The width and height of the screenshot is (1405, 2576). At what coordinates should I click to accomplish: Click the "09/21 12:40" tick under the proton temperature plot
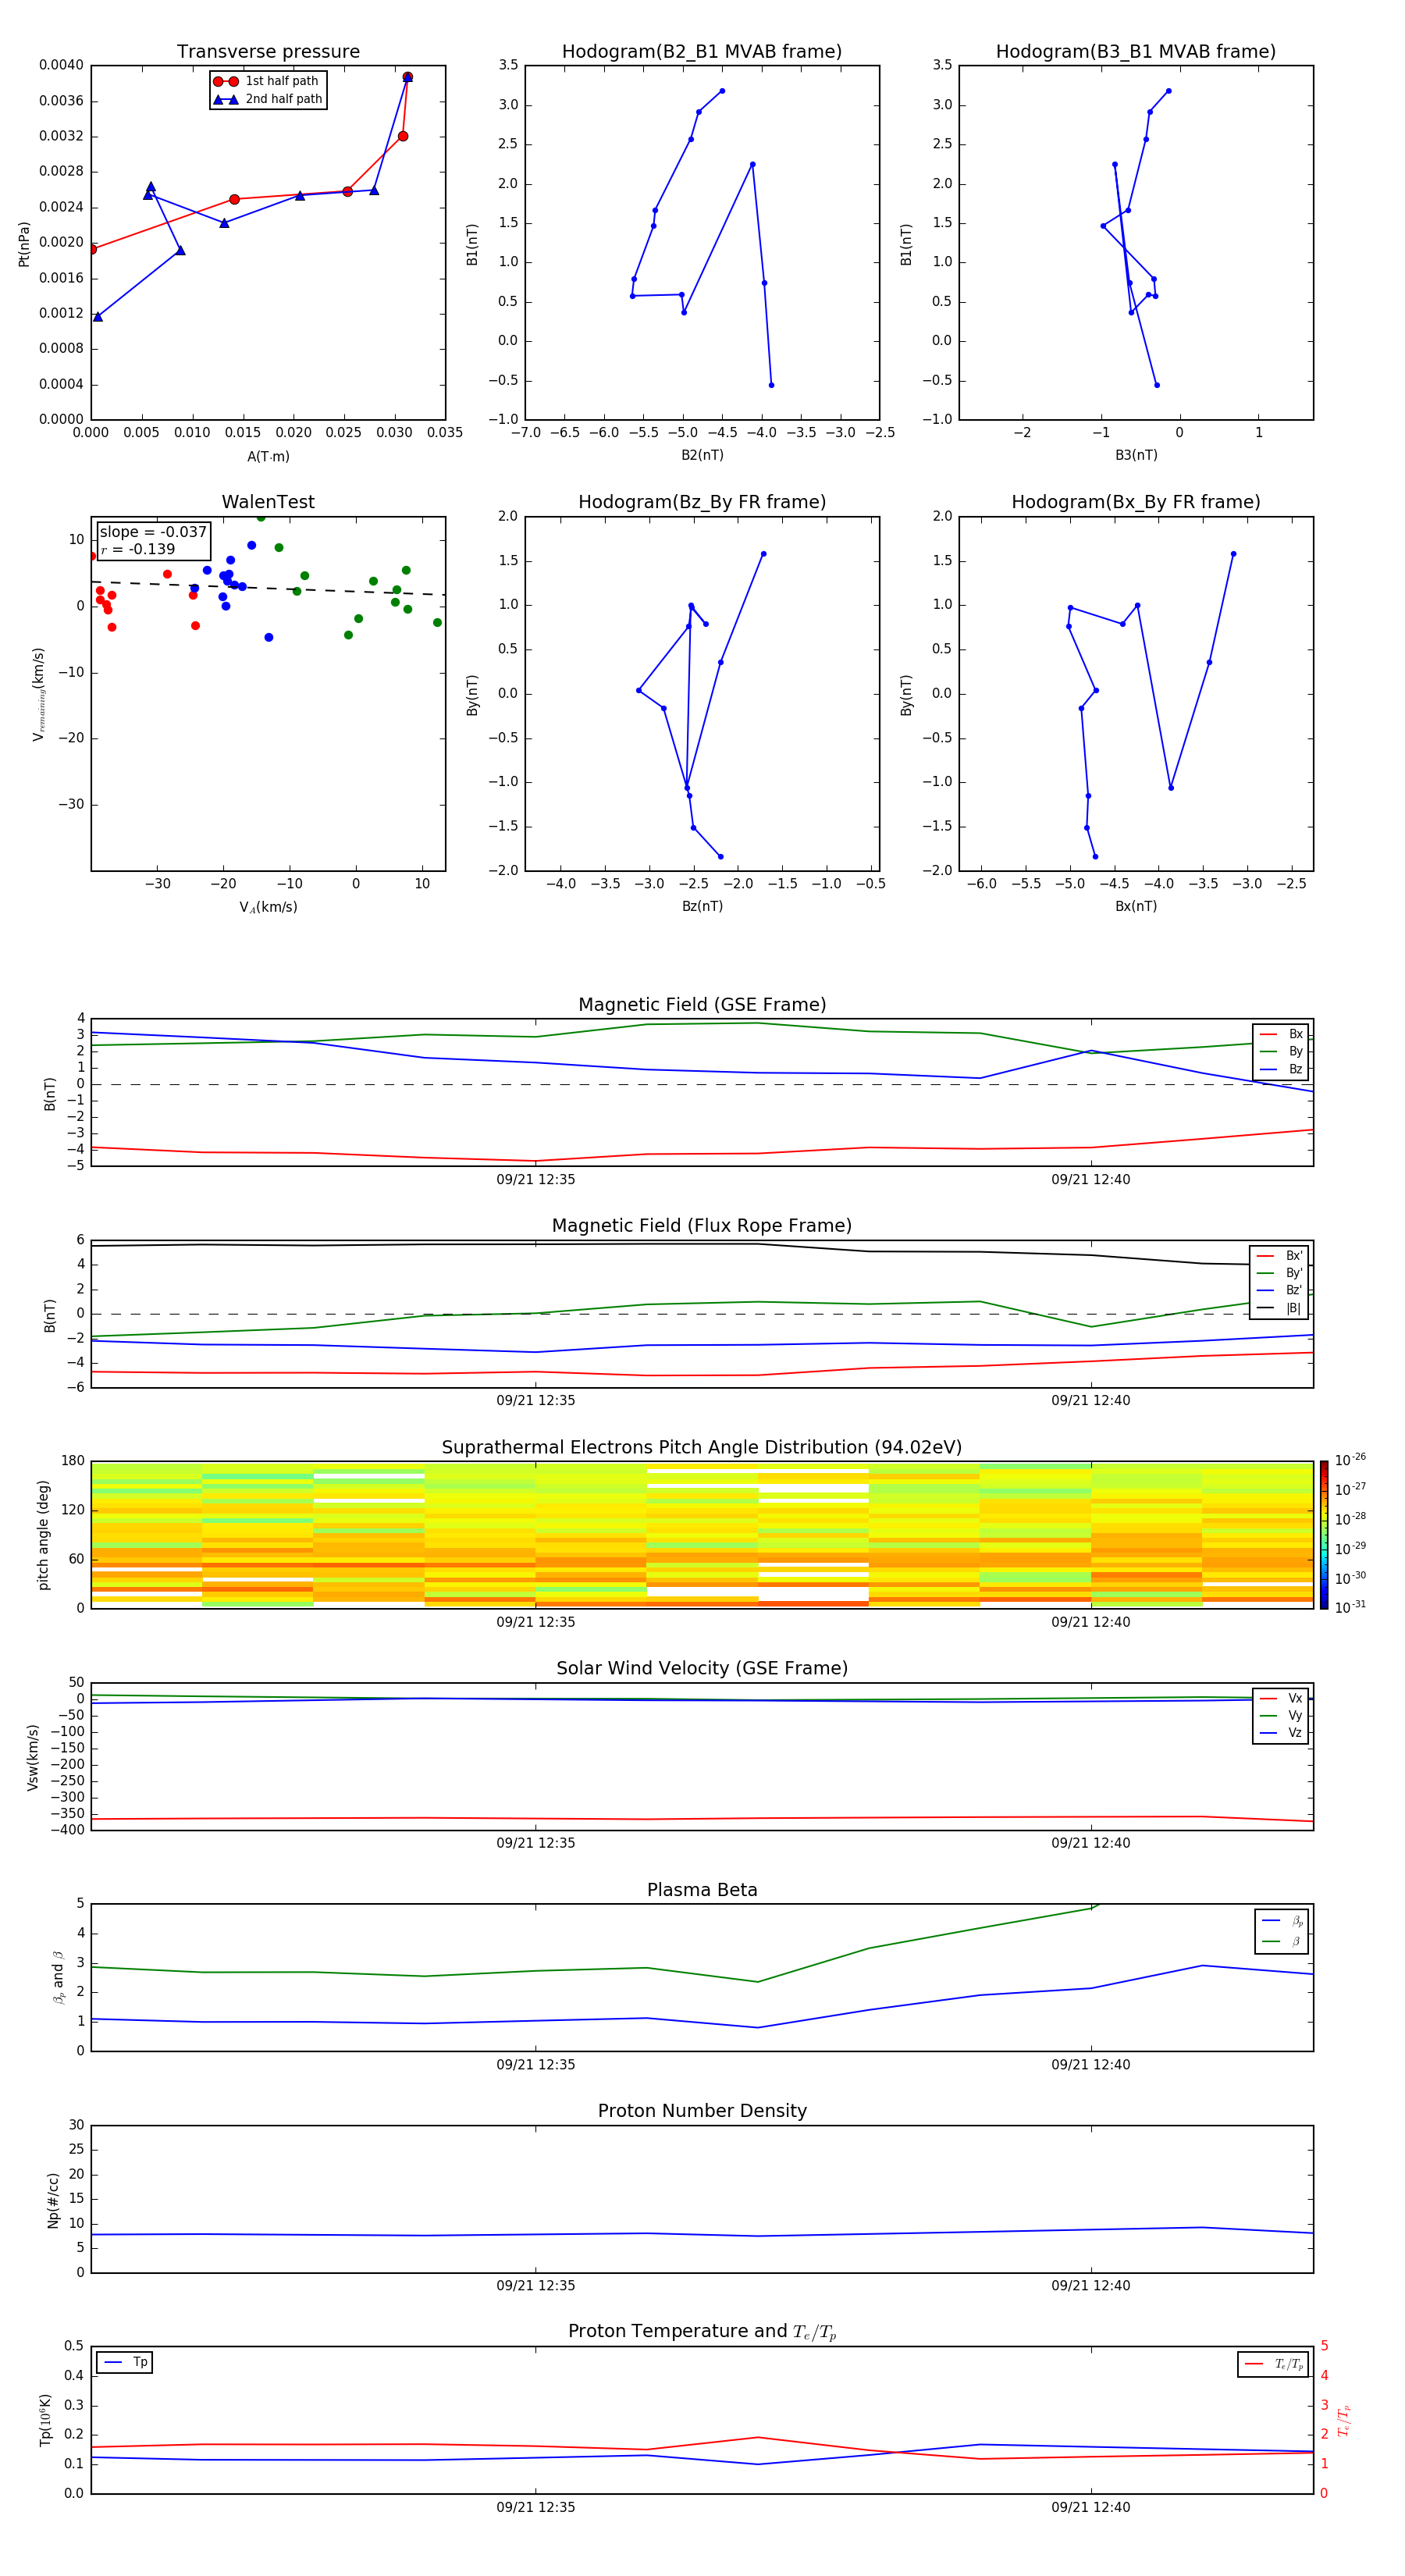pyautogui.click(x=1090, y=2507)
